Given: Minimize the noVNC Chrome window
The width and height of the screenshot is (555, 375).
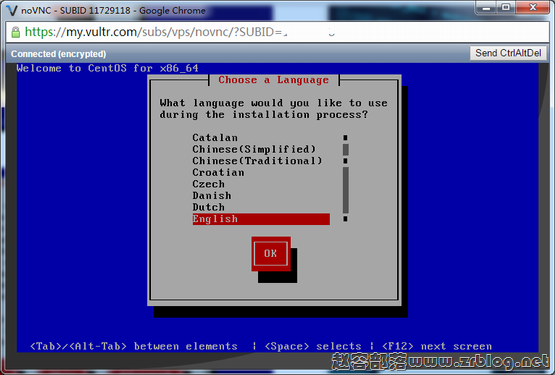Looking at the screenshot, I should (x=487, y=7).
